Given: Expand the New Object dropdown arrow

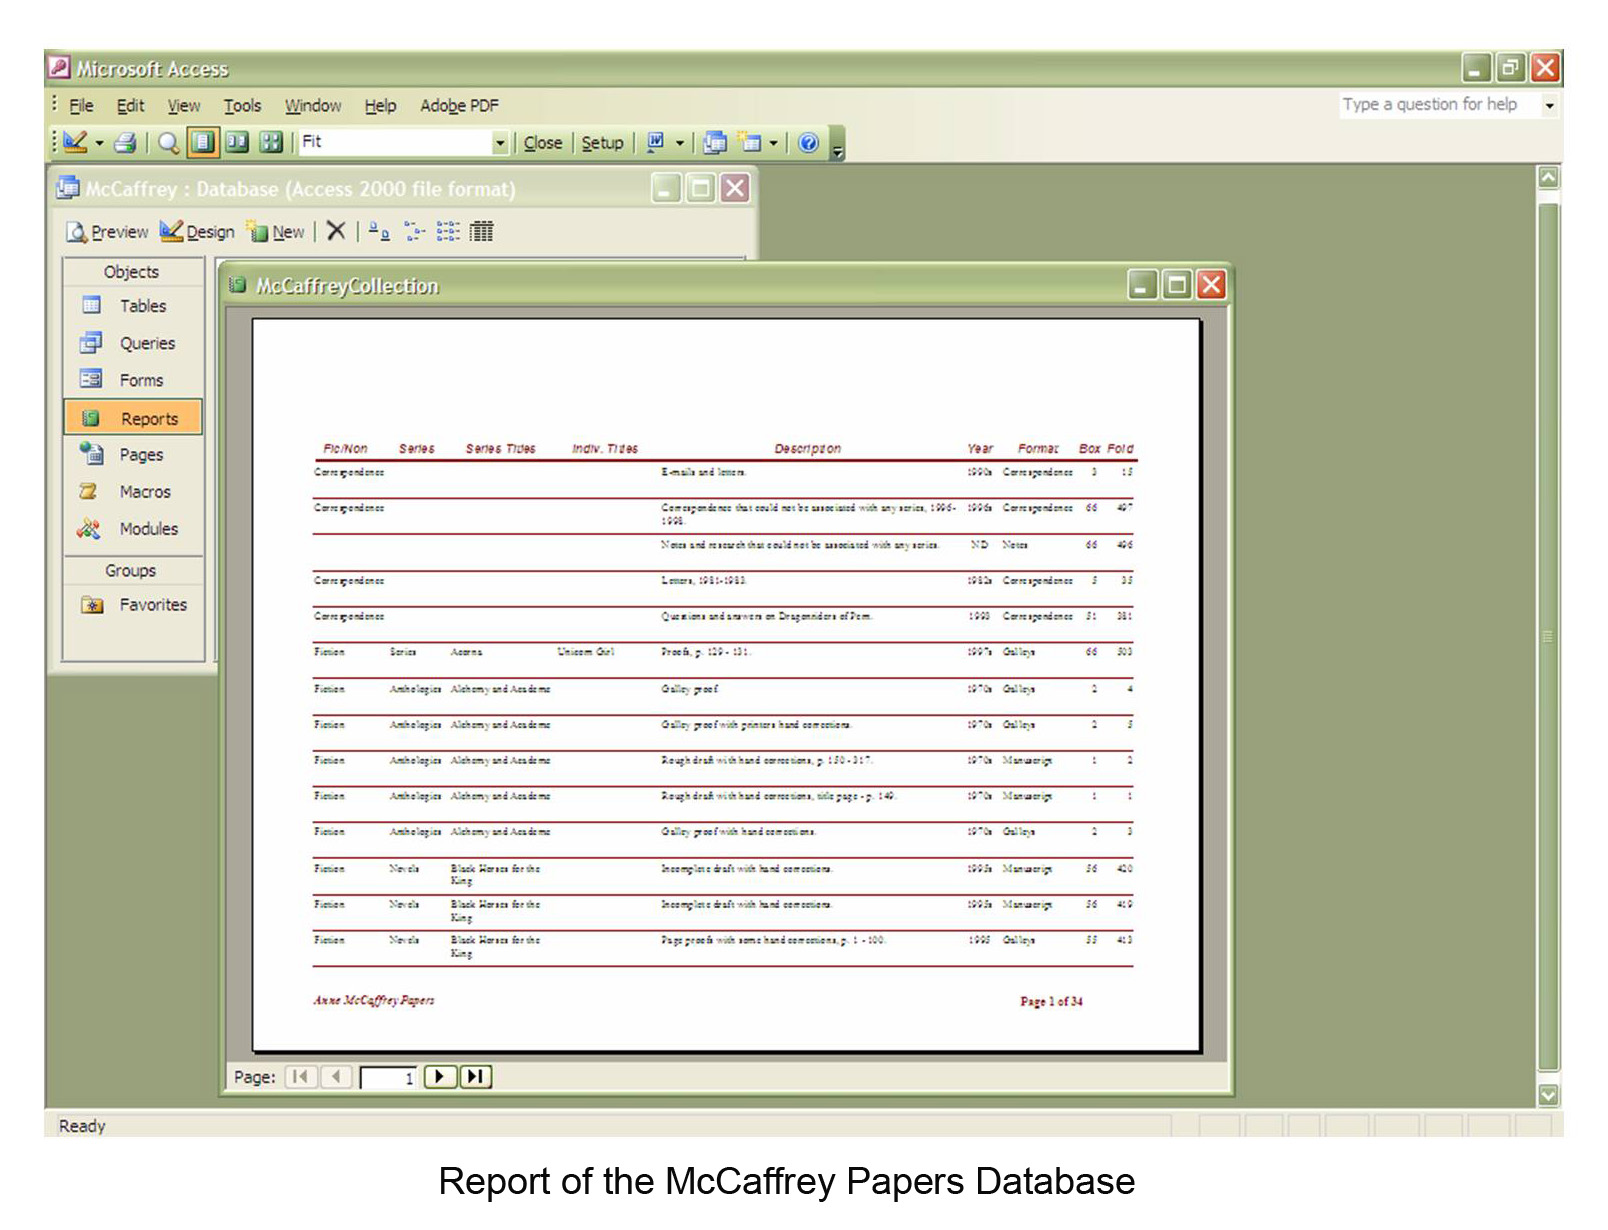Looking at the screenshot, I should click(x=773, y=143).
